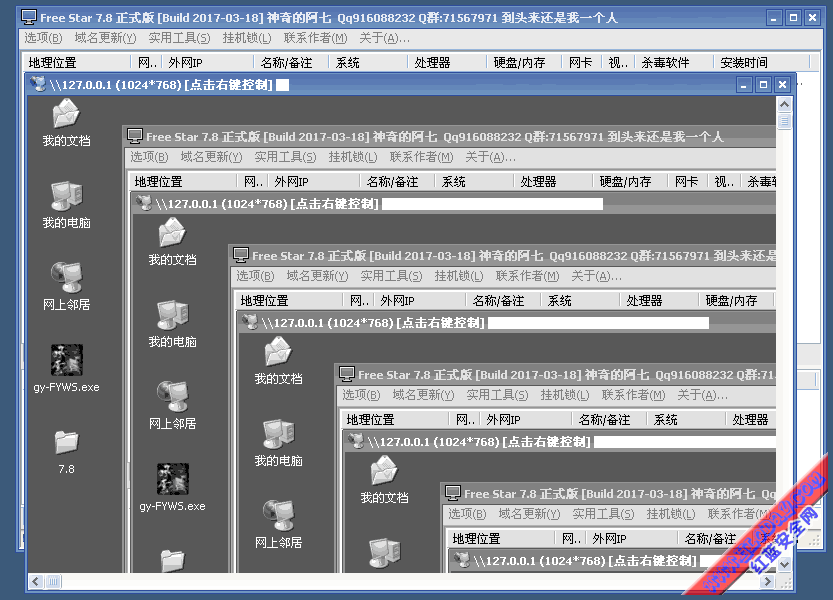Click the Free Star icon in the fourth-level title bar
The image size is (833, 600).
coord(347,375)
